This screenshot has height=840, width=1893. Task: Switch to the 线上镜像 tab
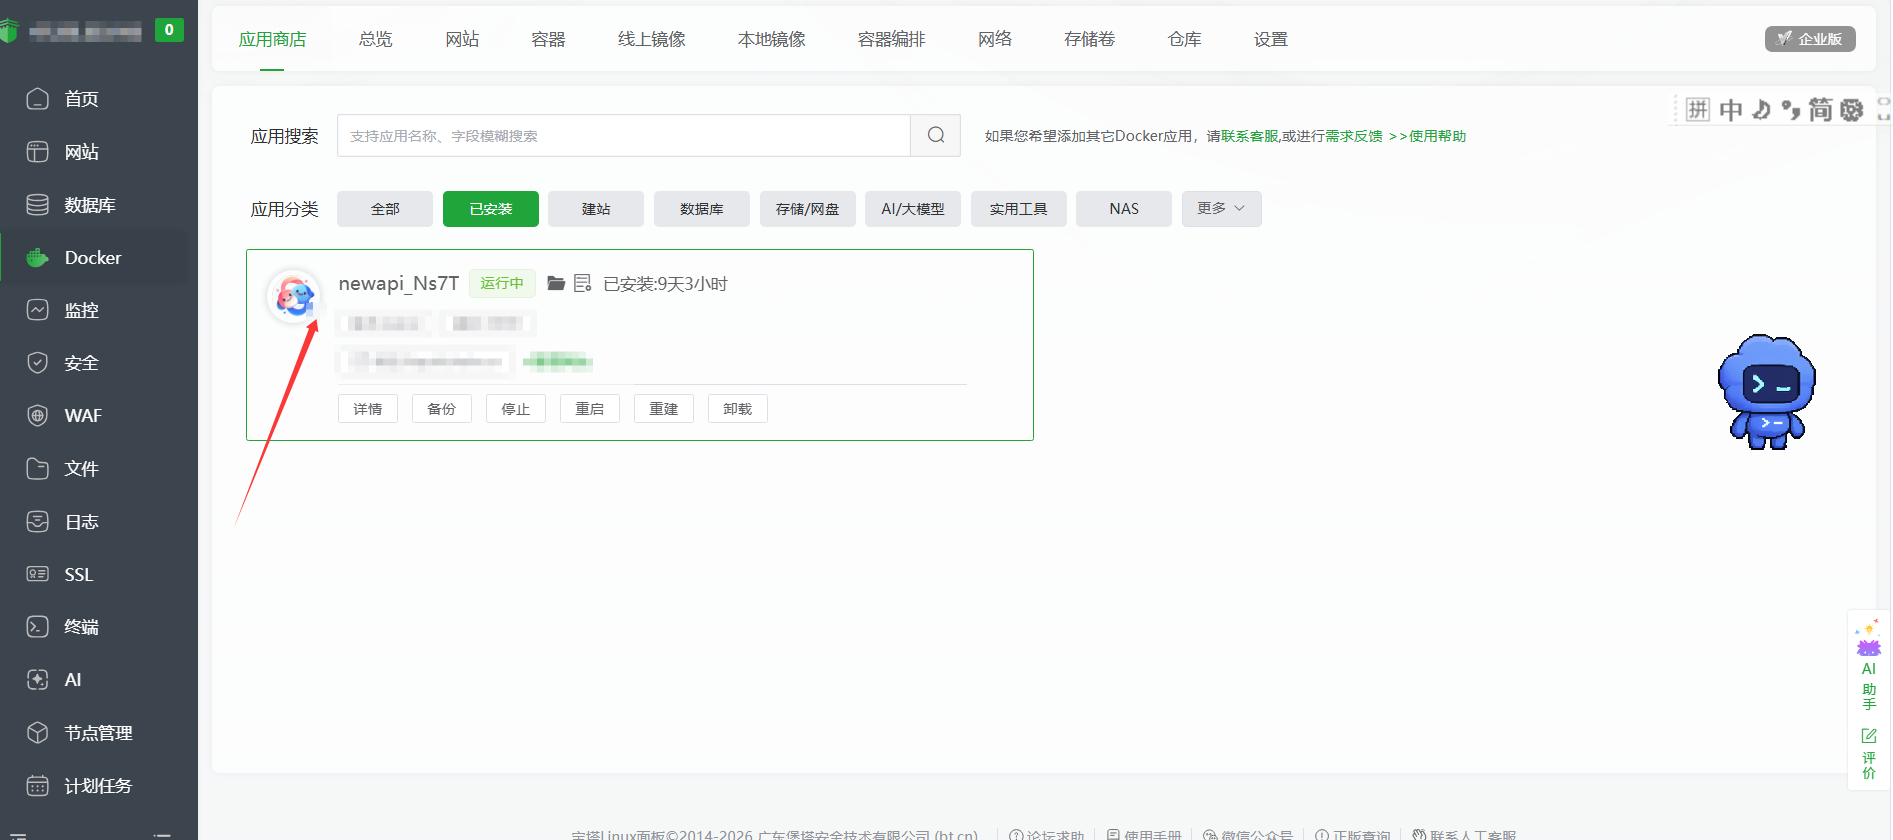point(652,39)
